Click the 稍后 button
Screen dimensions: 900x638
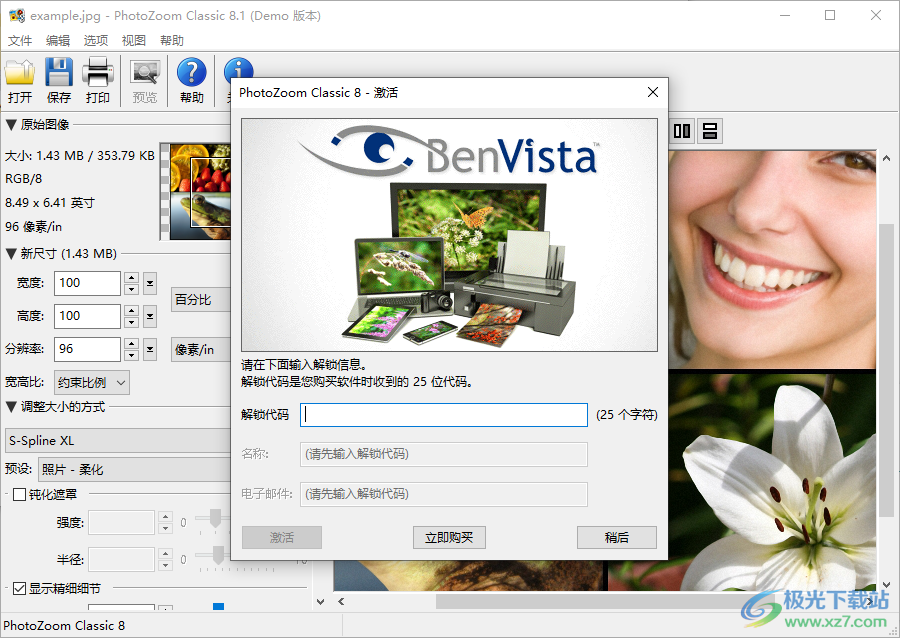616,538
